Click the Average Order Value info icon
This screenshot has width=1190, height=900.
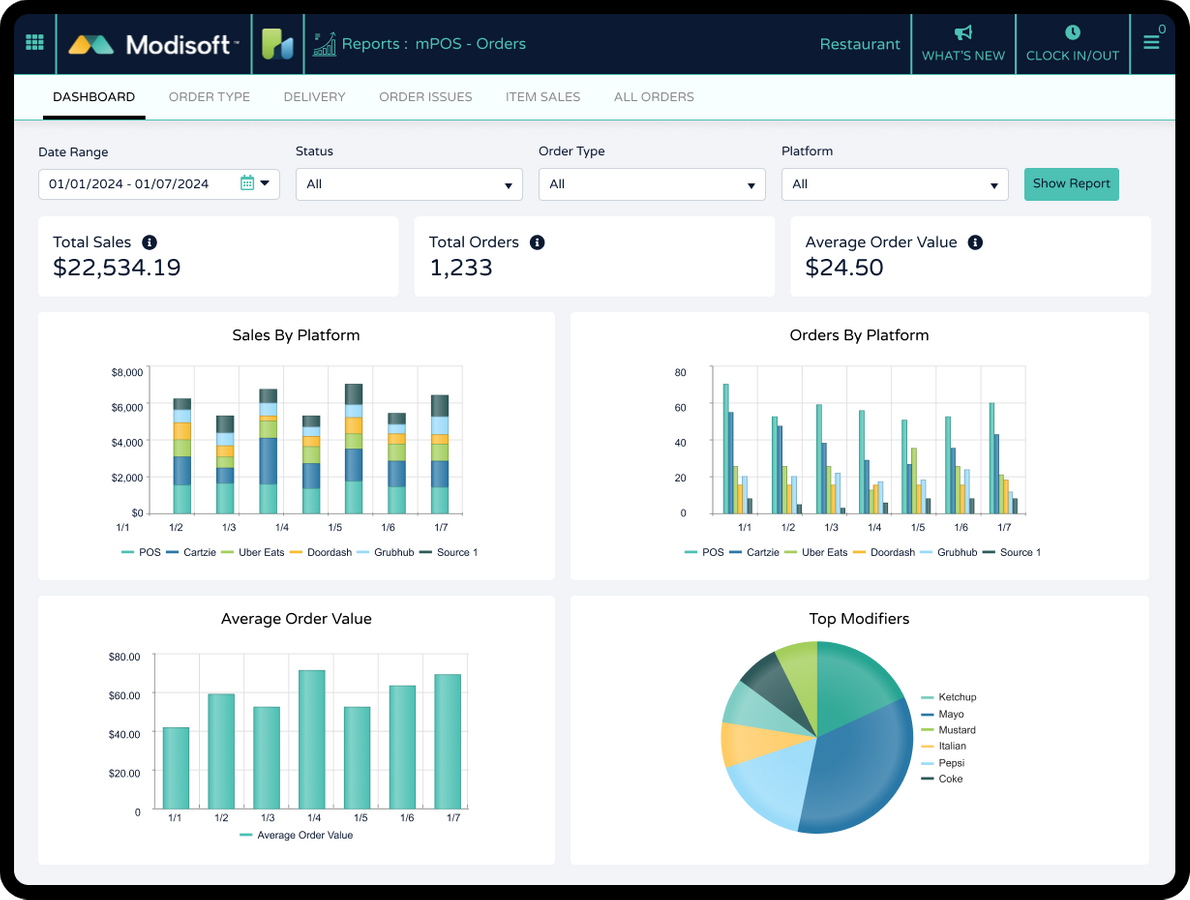coord(975,242)
